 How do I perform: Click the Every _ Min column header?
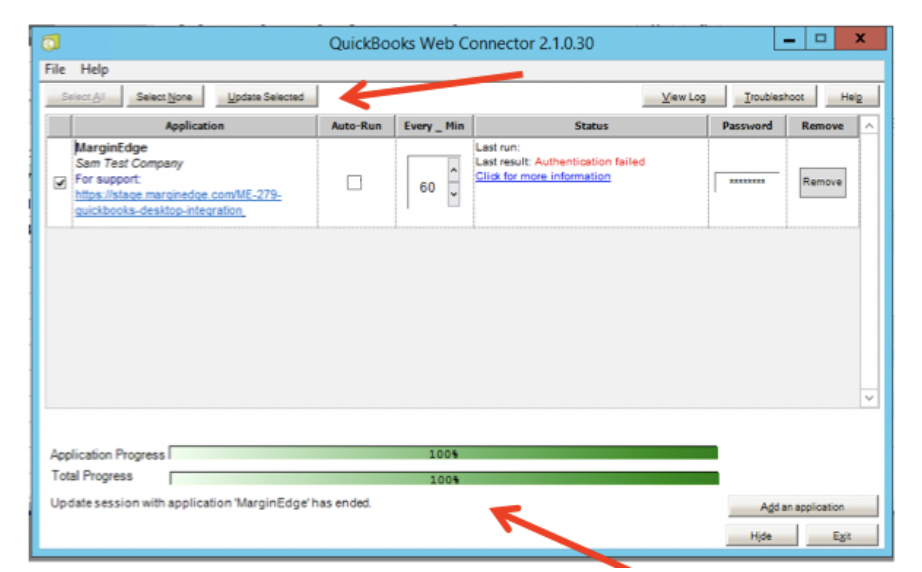click(434, 126)
